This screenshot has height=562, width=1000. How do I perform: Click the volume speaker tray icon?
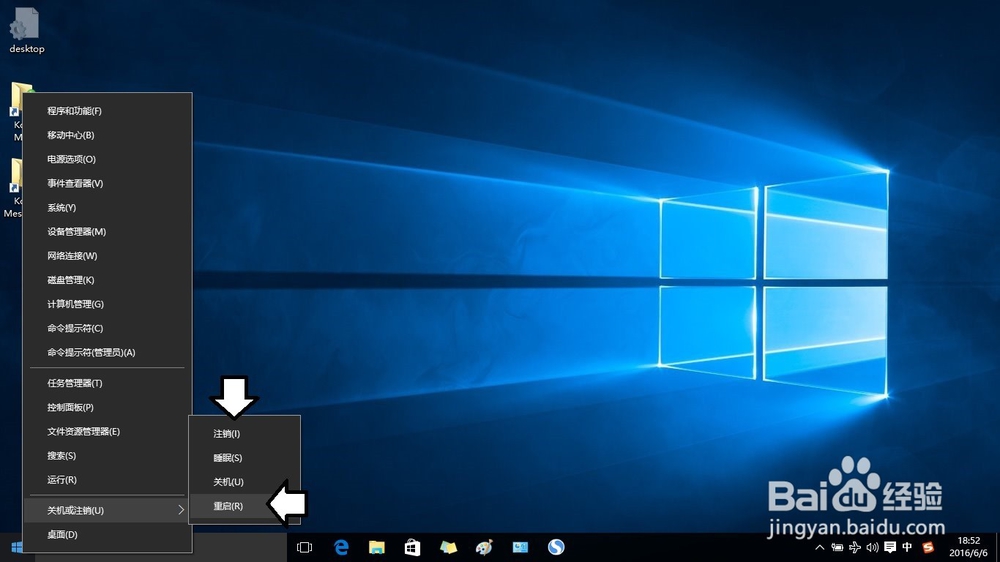pyautogui.click(x=872, y=547)
